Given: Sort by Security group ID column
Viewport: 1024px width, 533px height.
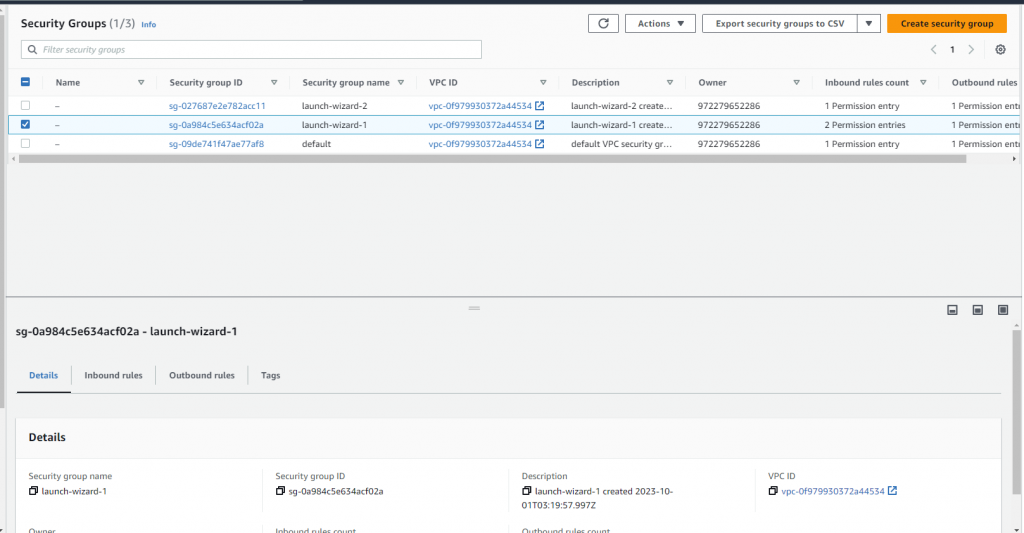Looking at the screenshot, I should pos(274,83).
